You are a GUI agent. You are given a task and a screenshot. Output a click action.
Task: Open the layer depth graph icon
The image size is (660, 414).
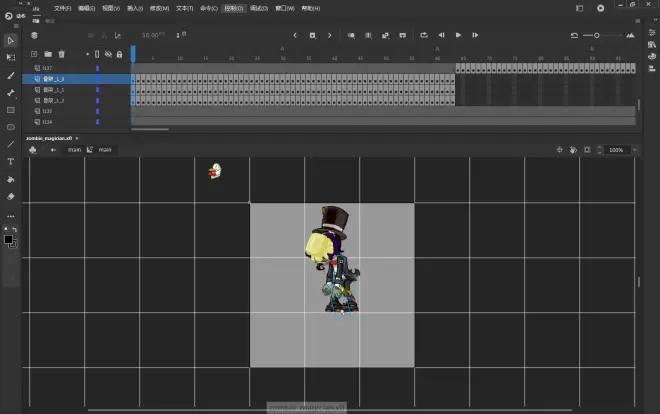(118, 36)
